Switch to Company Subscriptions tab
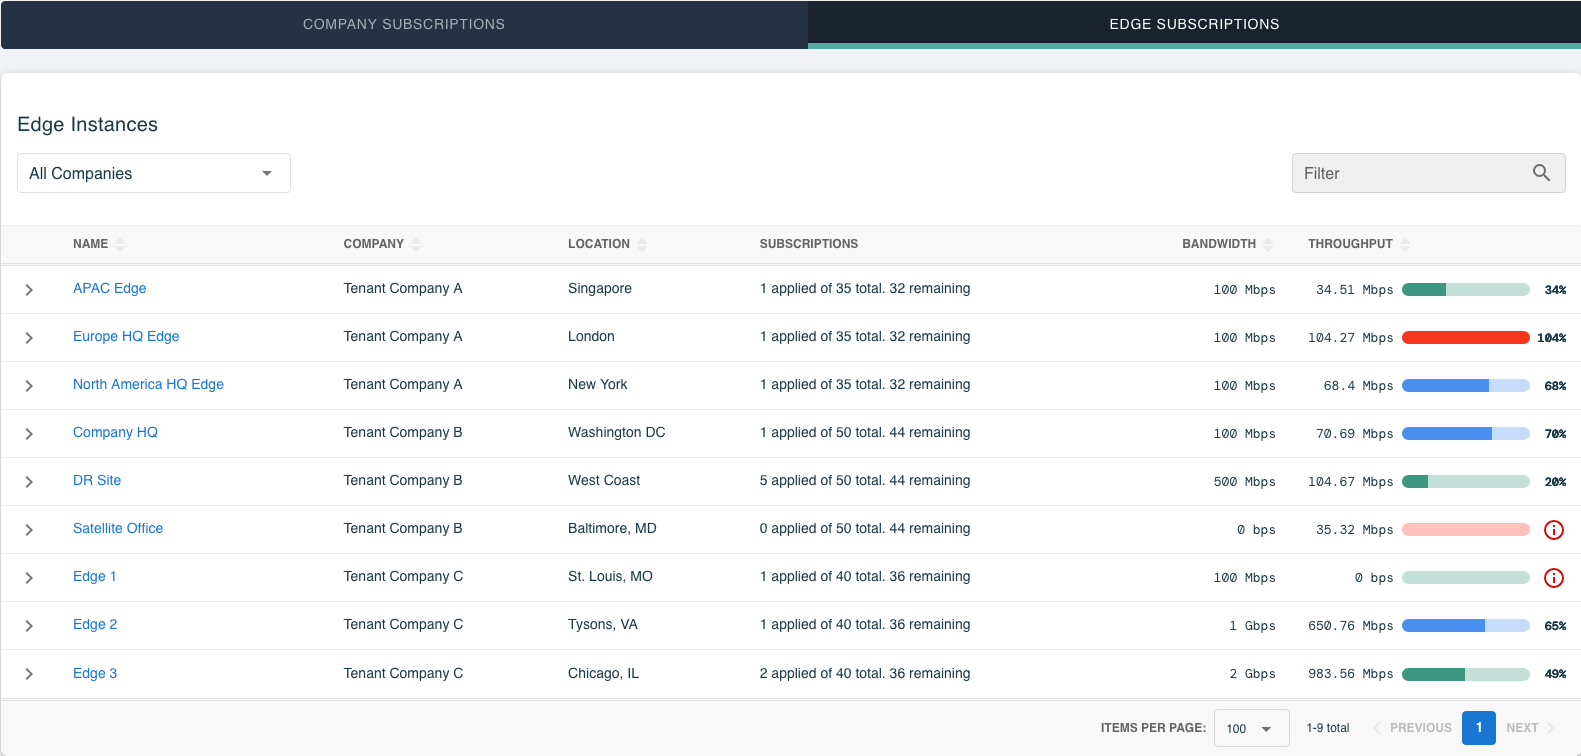This screenshot has width=1581, height=756. pos(404,24)
